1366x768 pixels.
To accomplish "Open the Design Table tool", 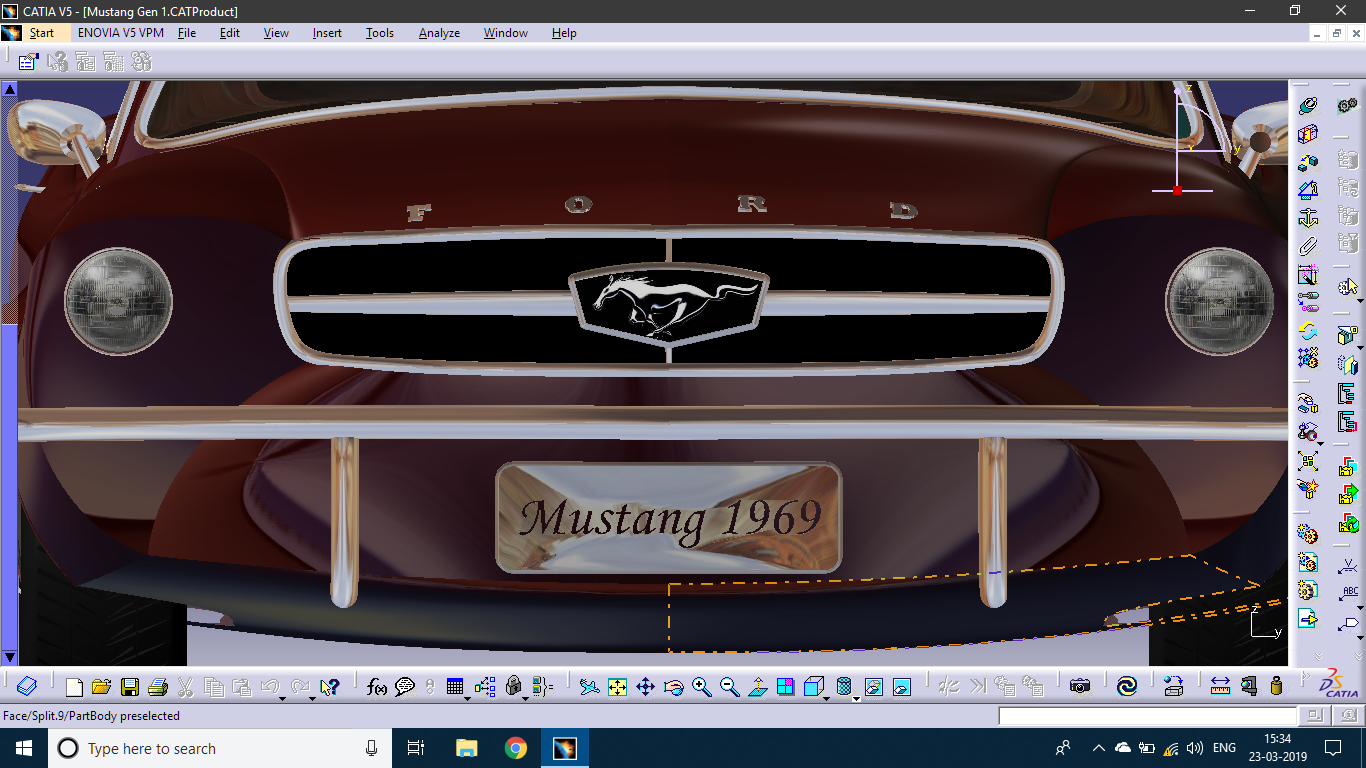I will pos(455,687).
